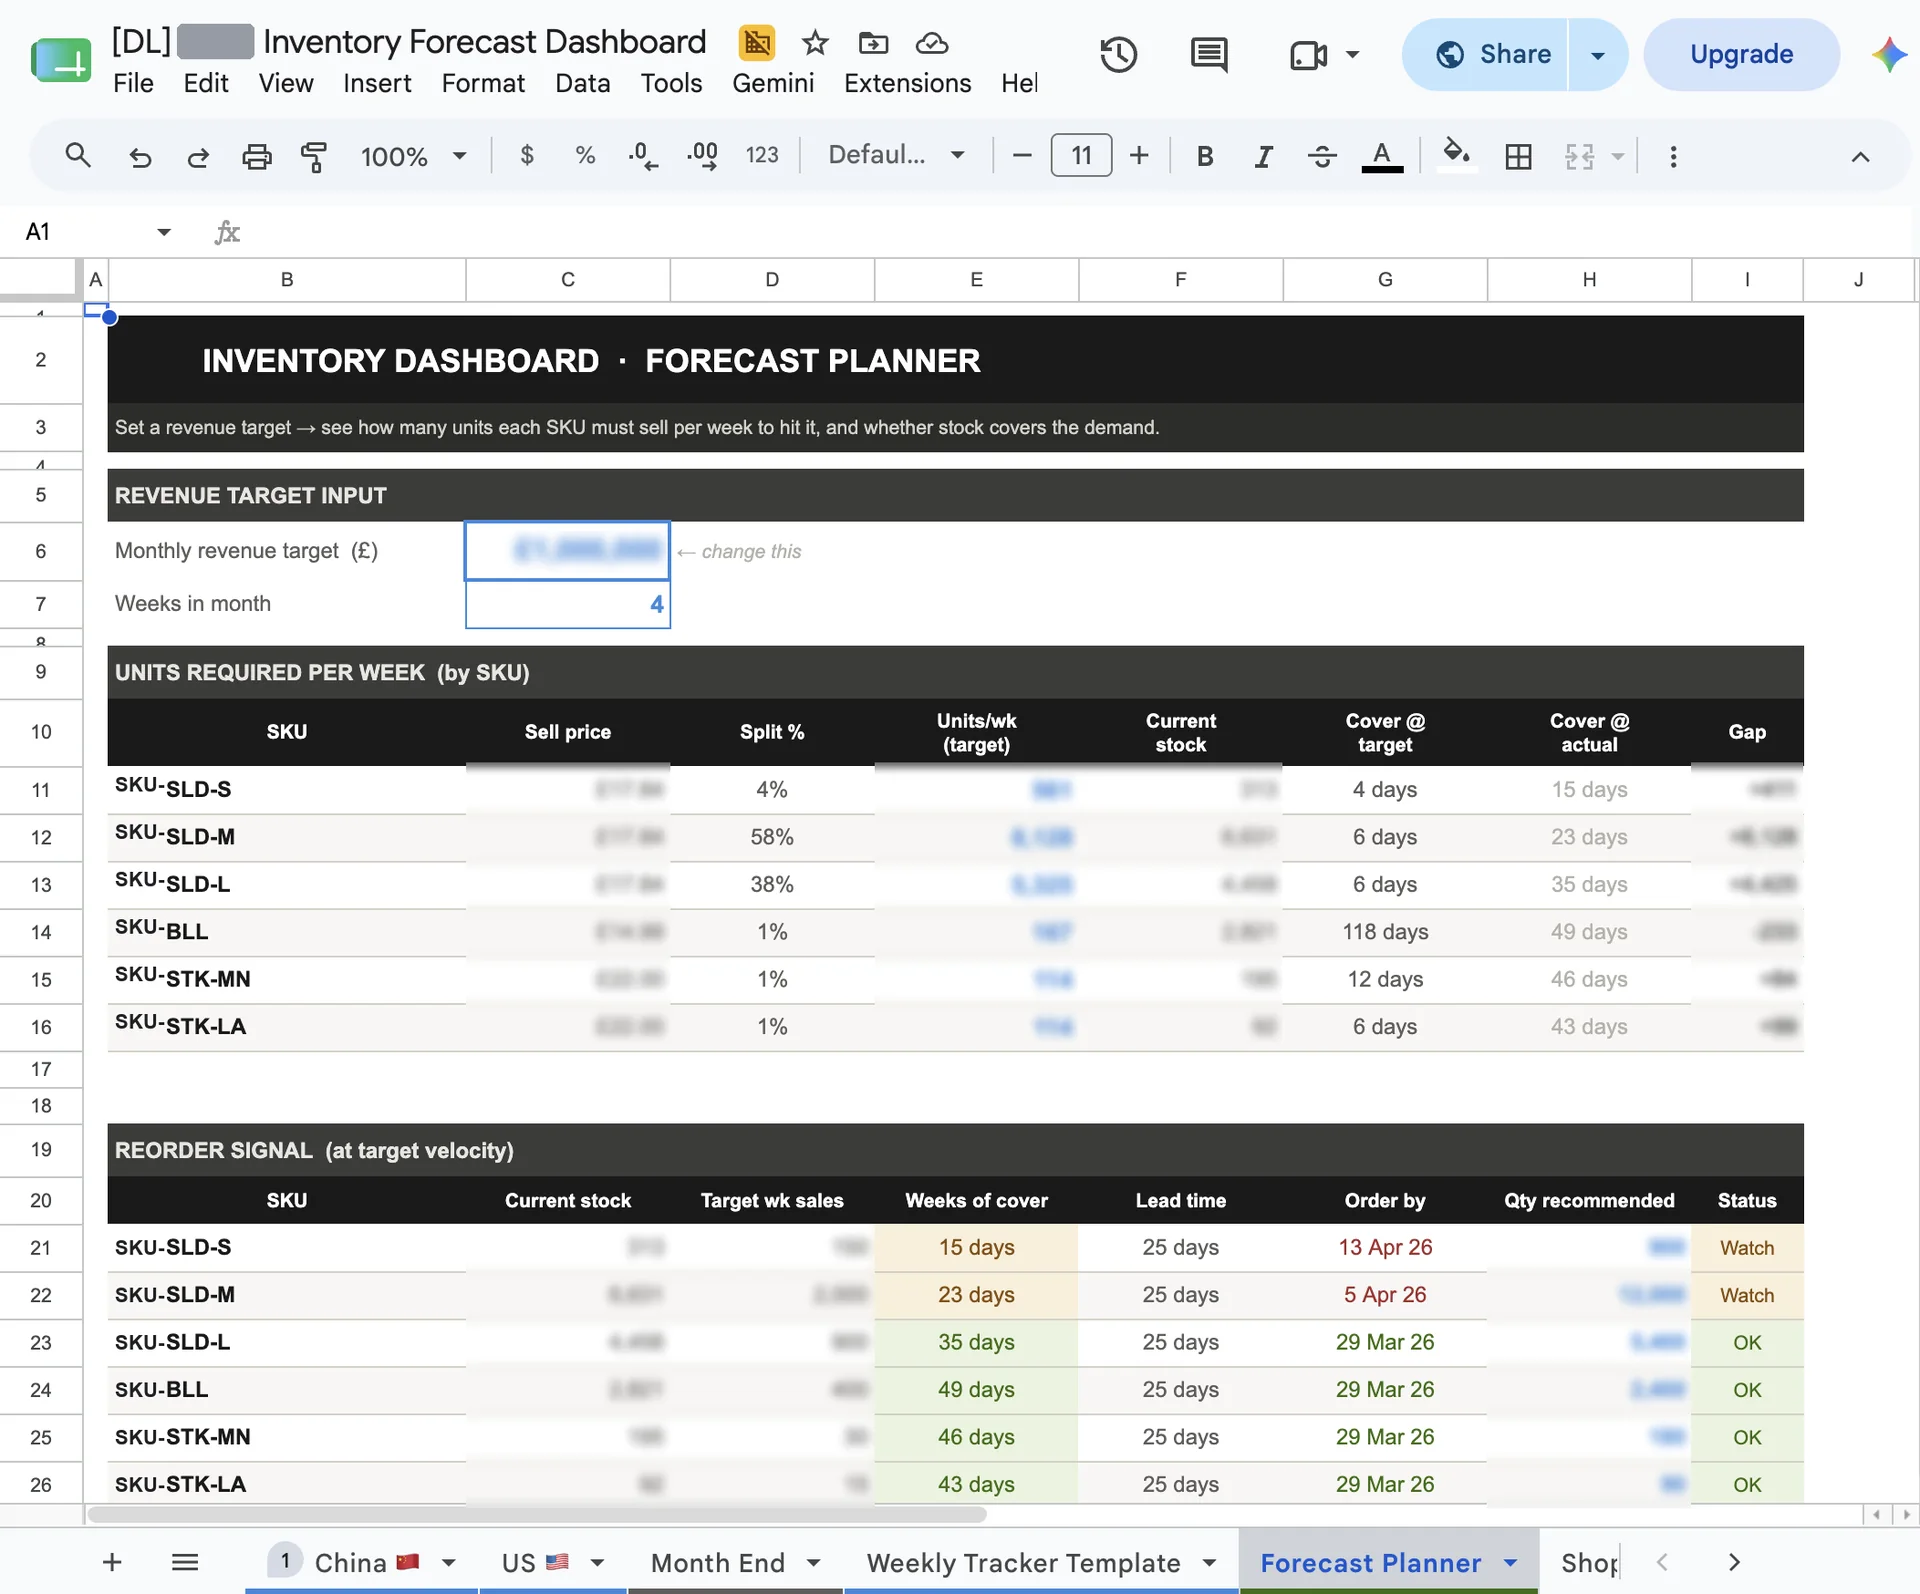This screenshot has height=1594, width=1920.
Task: Open the Name box dropdown arrow
Action: 164,232
